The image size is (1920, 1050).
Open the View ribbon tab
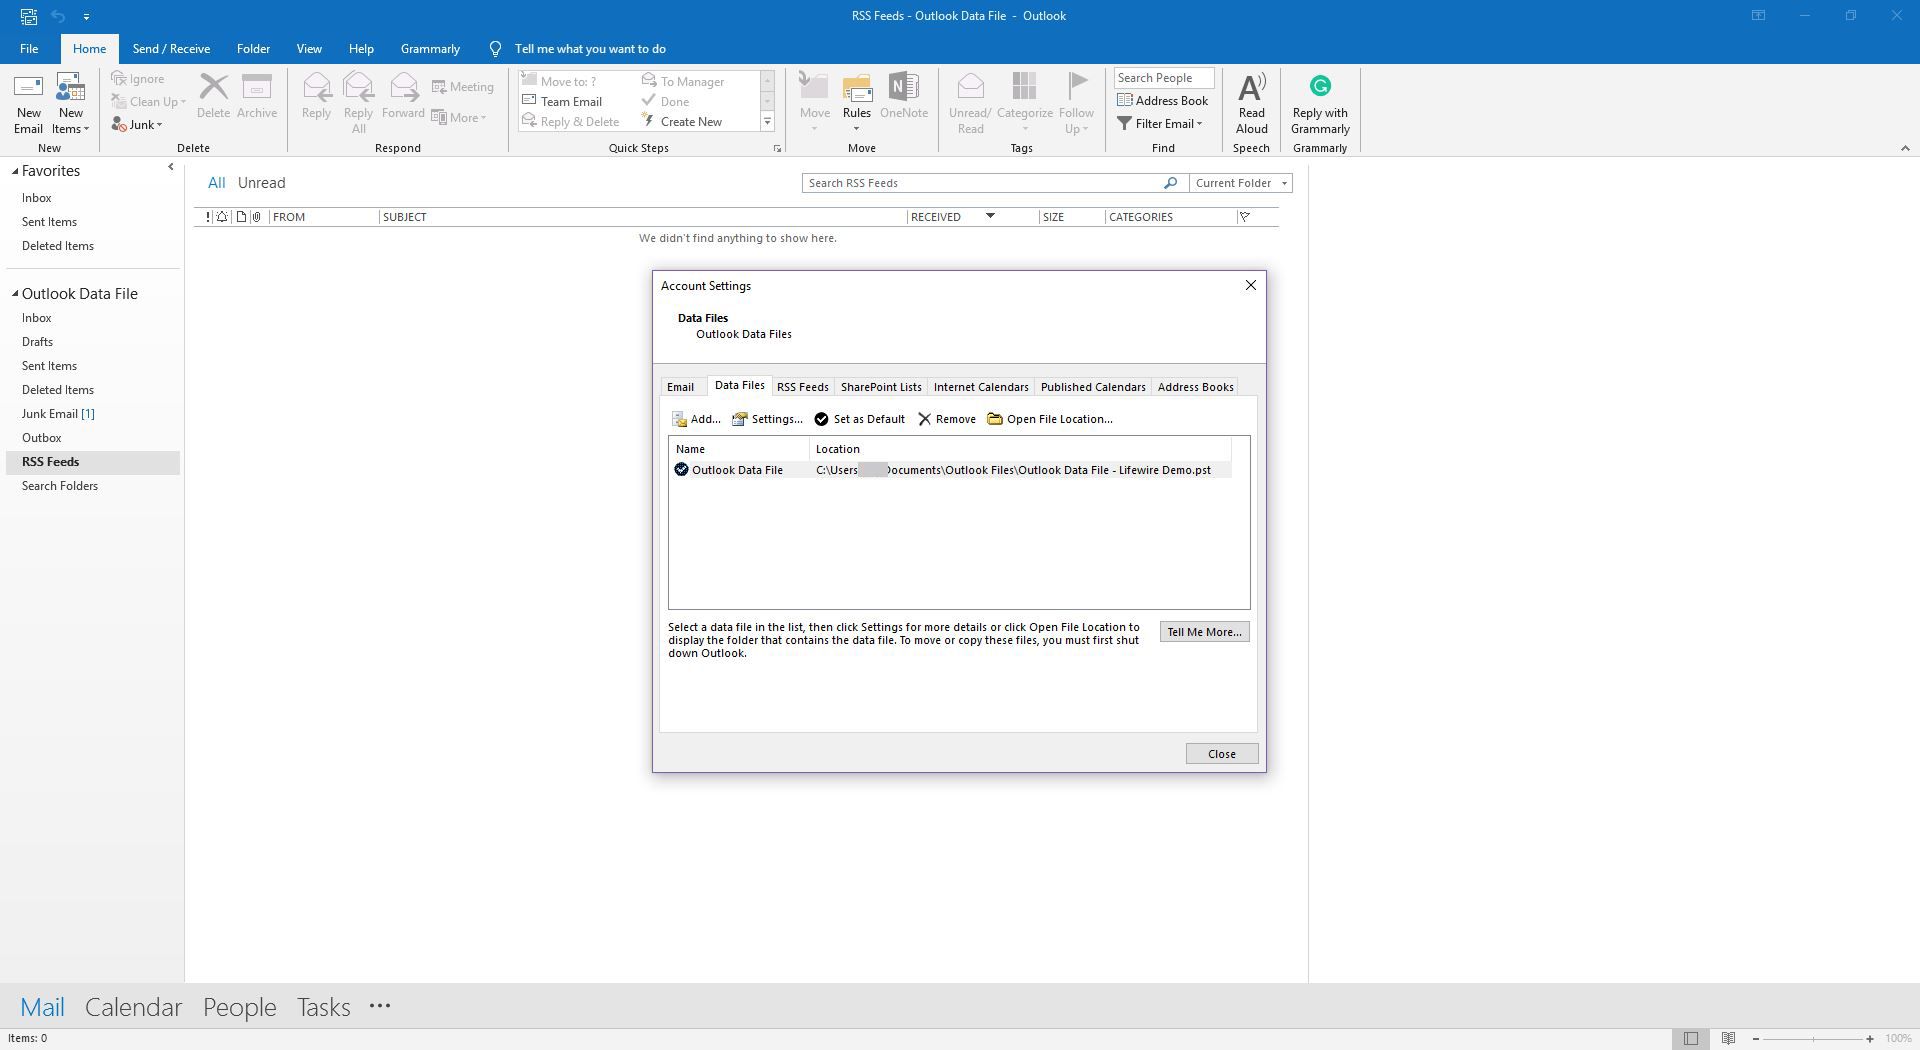point(309,49)
